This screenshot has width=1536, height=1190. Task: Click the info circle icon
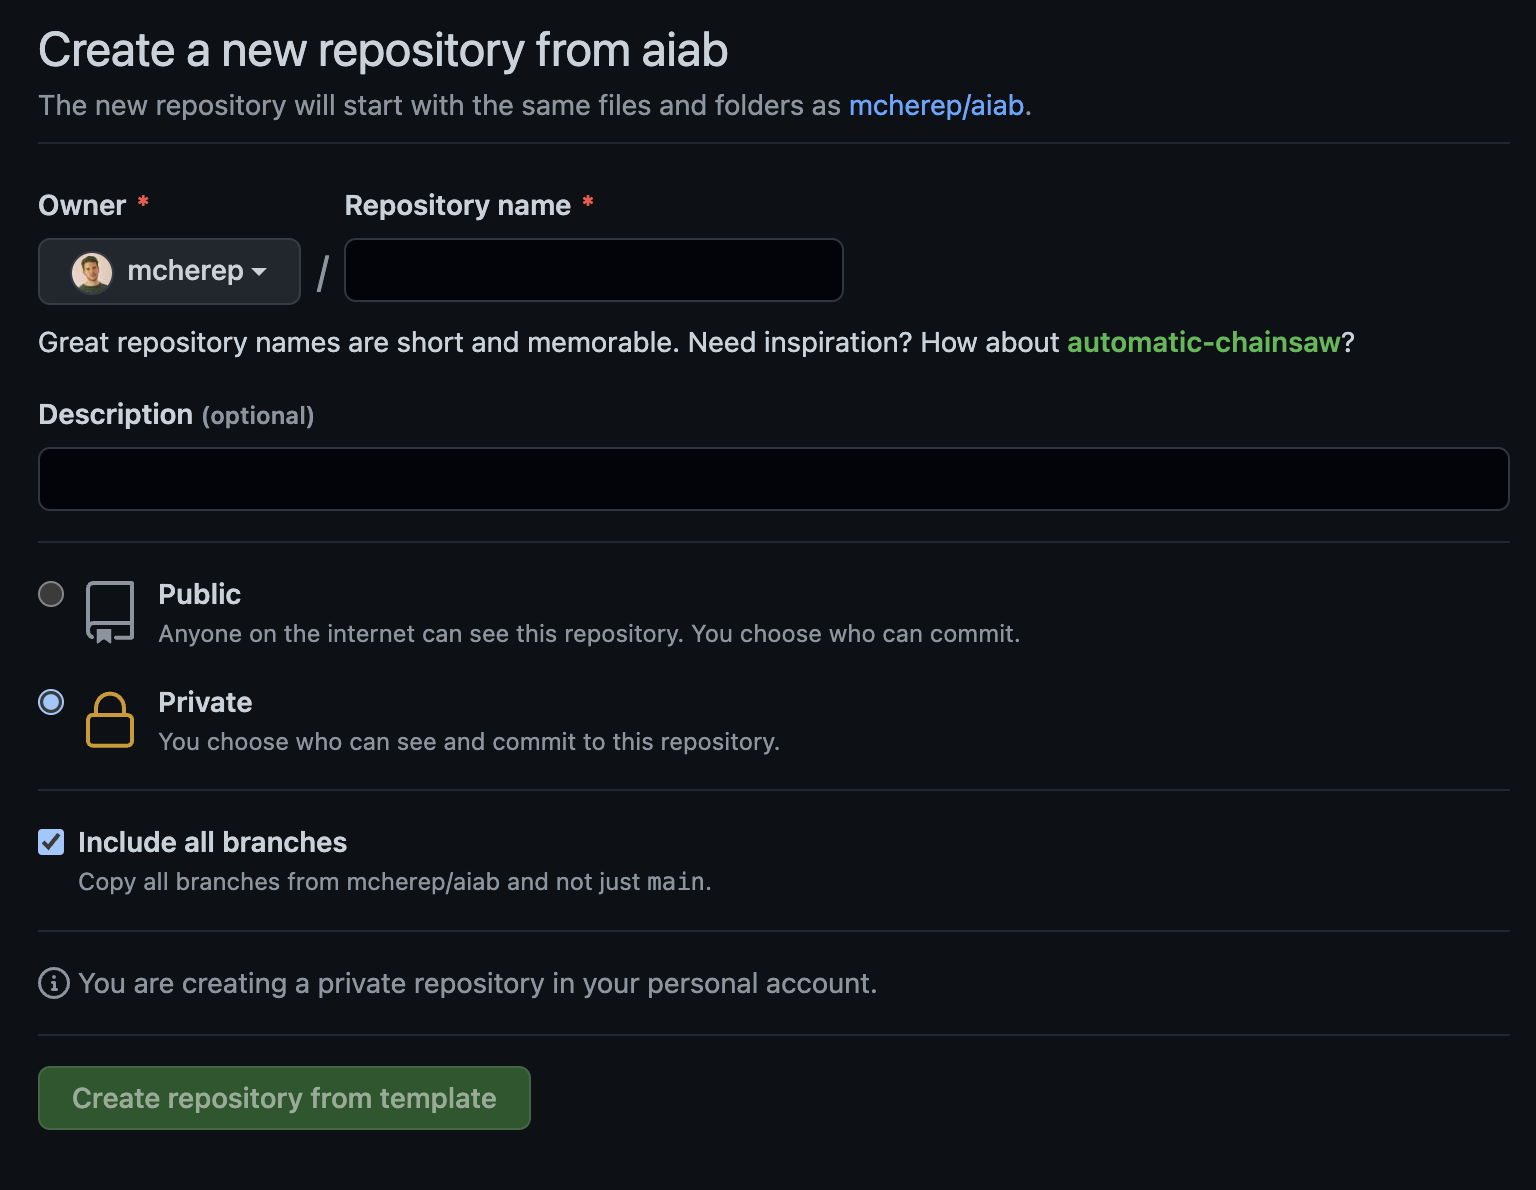click(54, 983)
